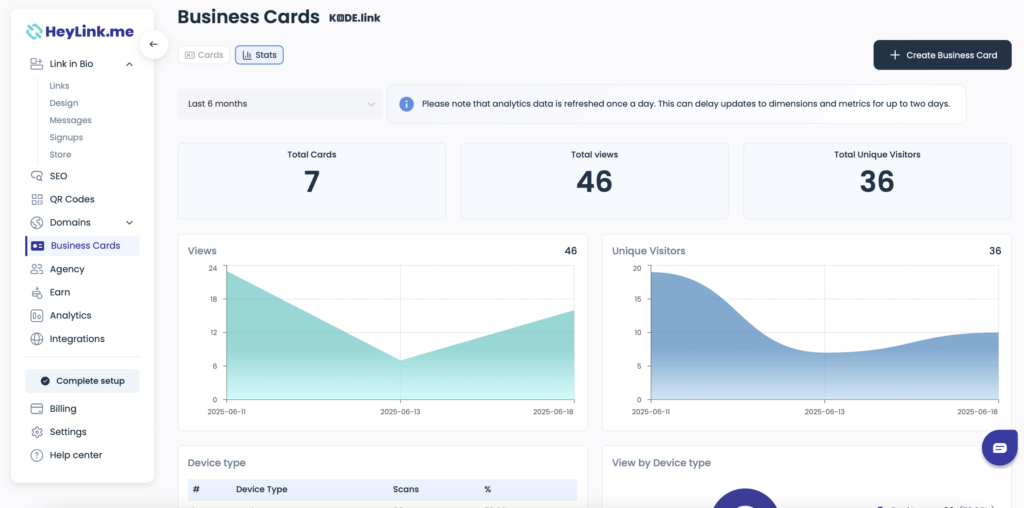Navigate to SEO page
1024x508 pixels.
tap(58, 176)
